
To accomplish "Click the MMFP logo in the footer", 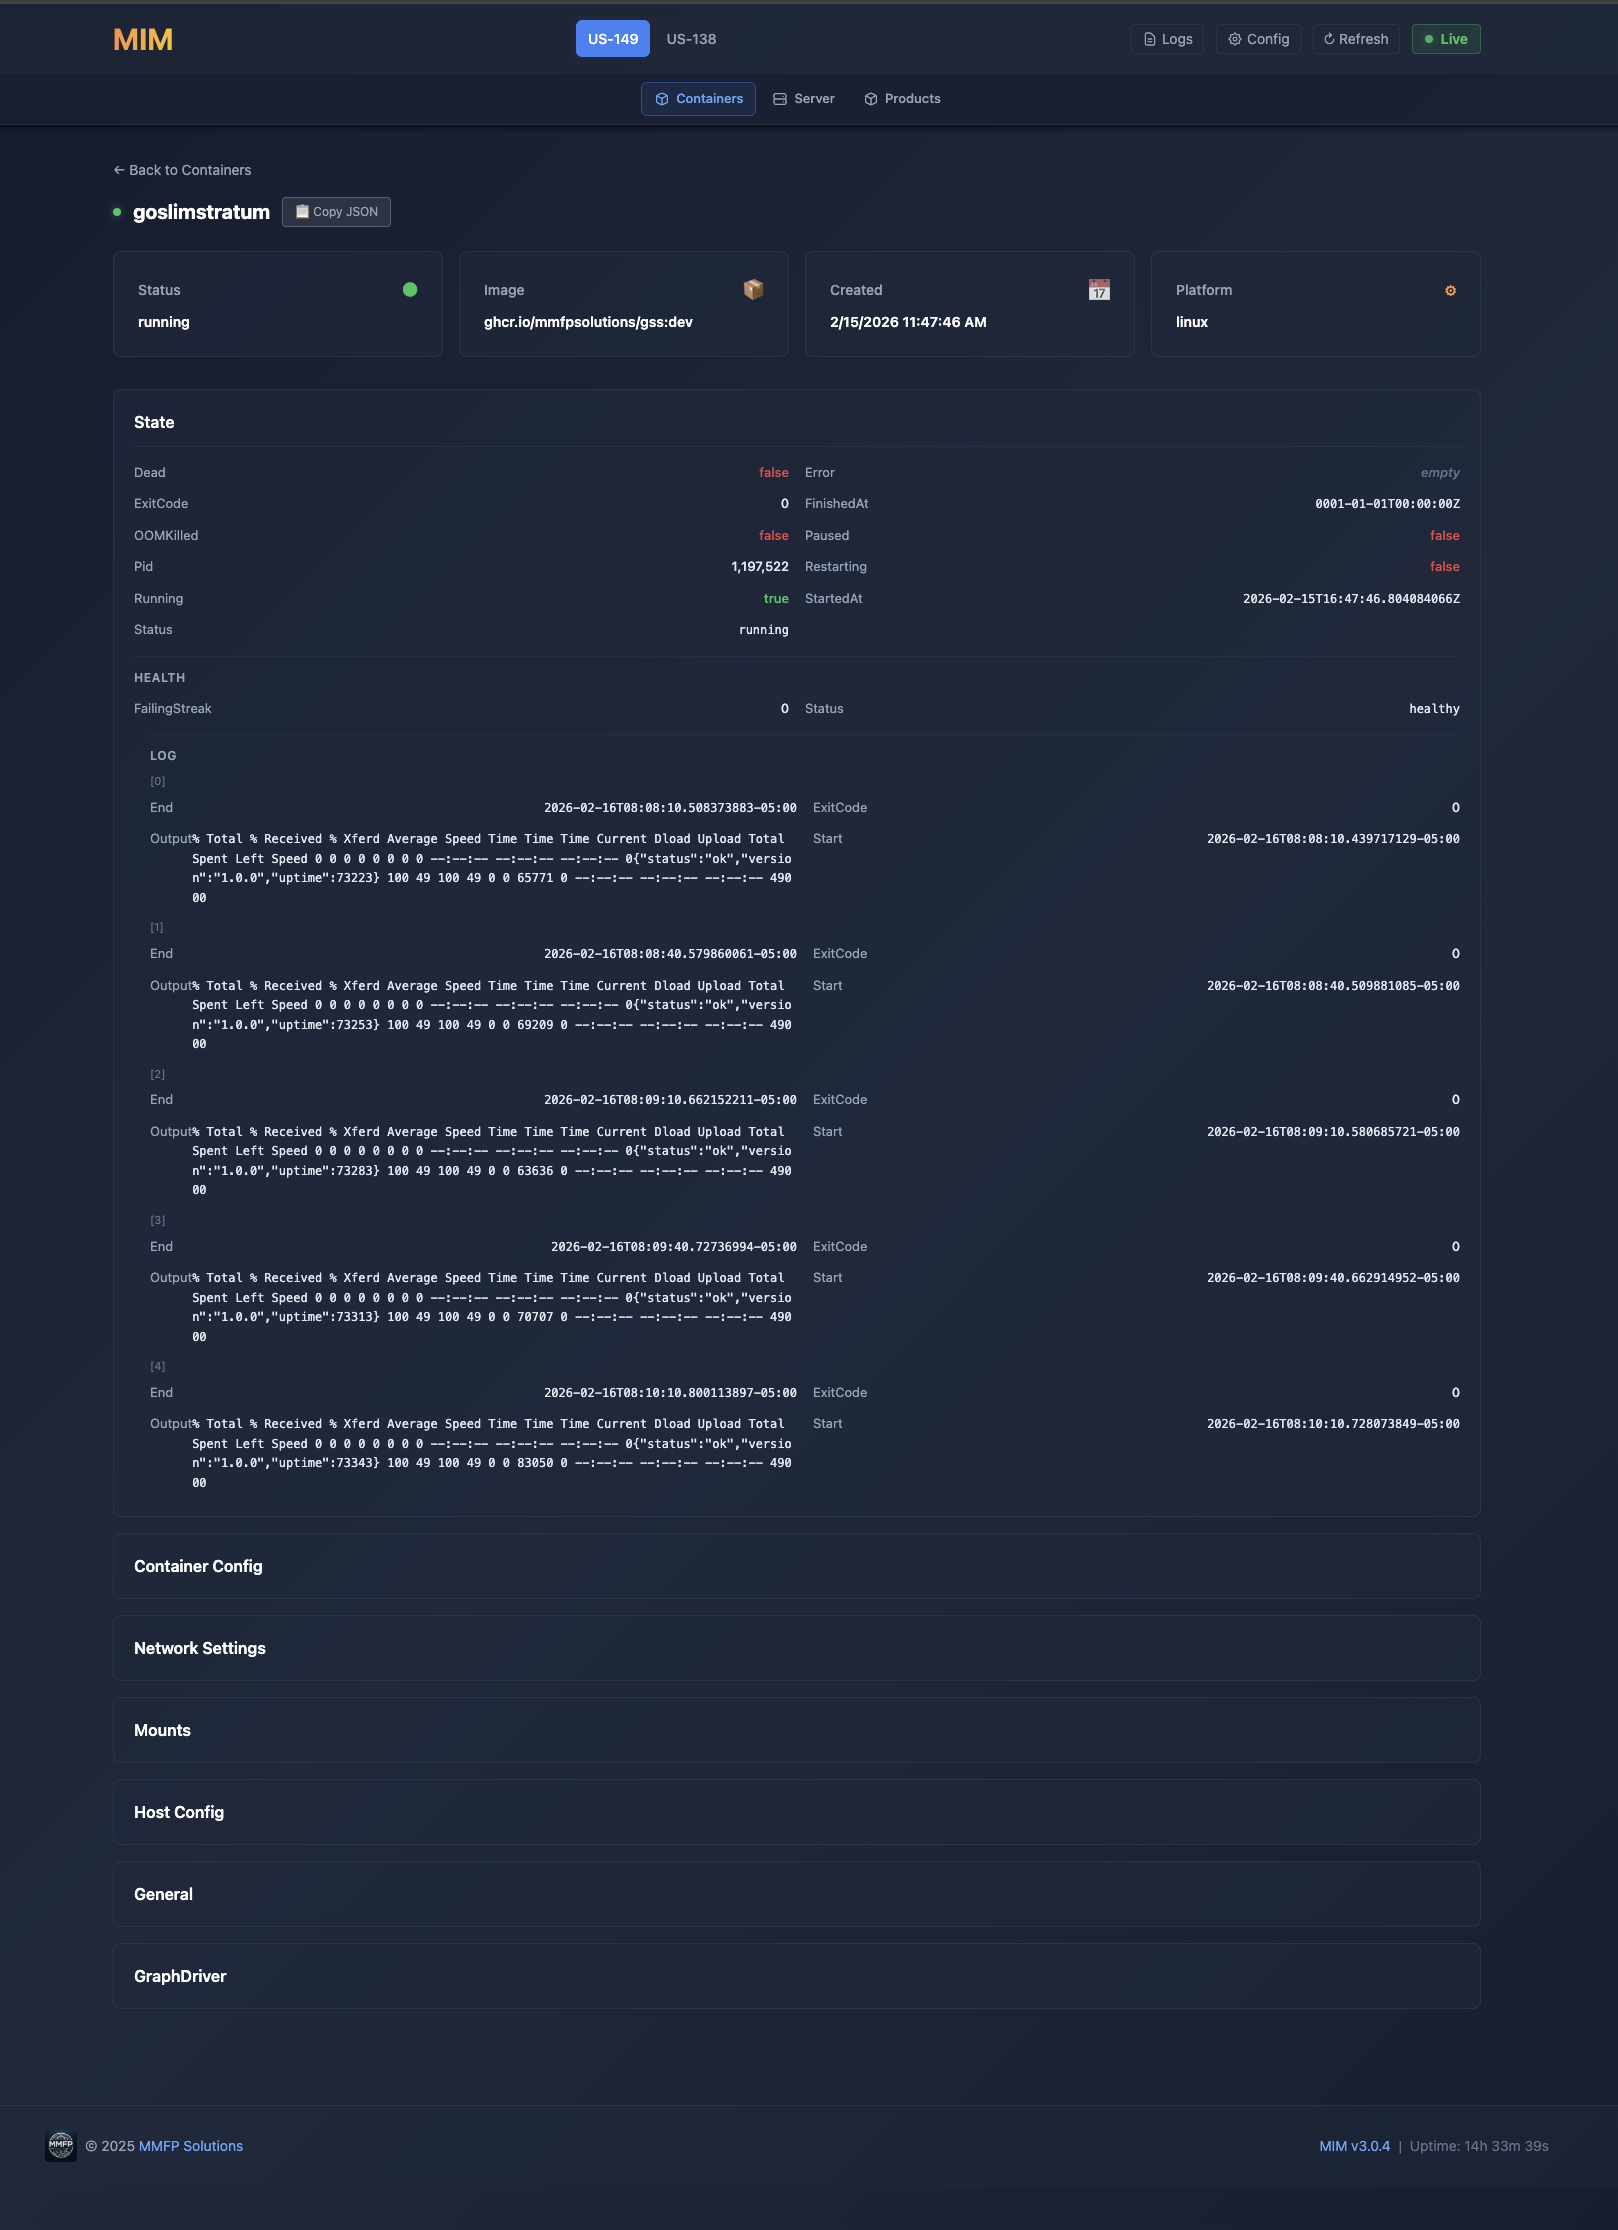I will coord(61,2145).
